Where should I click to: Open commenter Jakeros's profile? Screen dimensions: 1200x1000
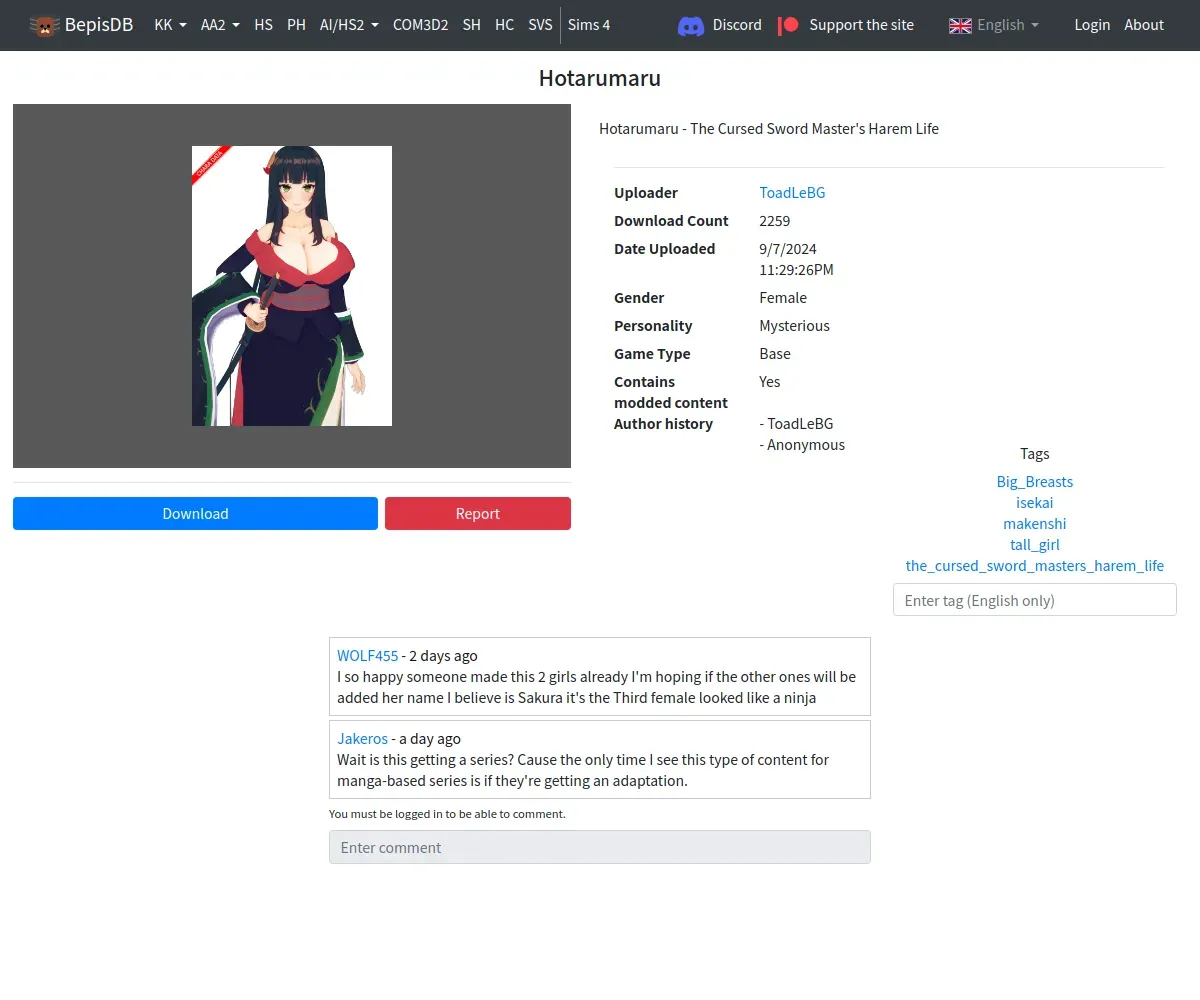point(362,739)
